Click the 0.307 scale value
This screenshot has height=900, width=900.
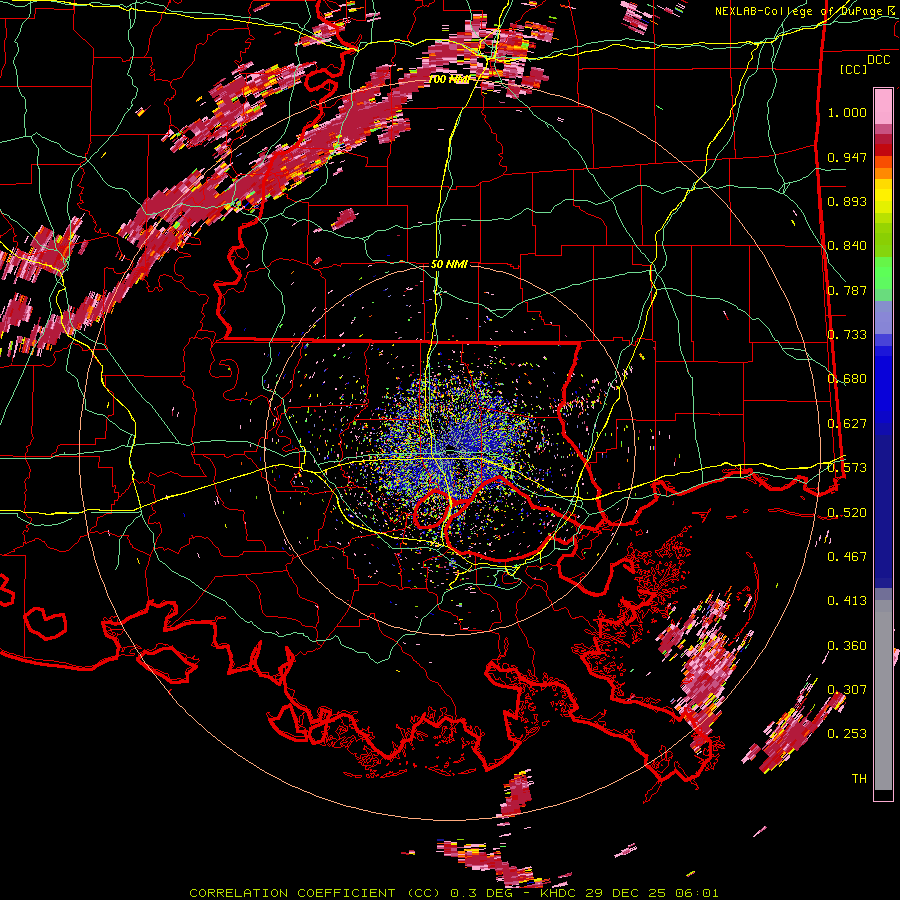847,689
